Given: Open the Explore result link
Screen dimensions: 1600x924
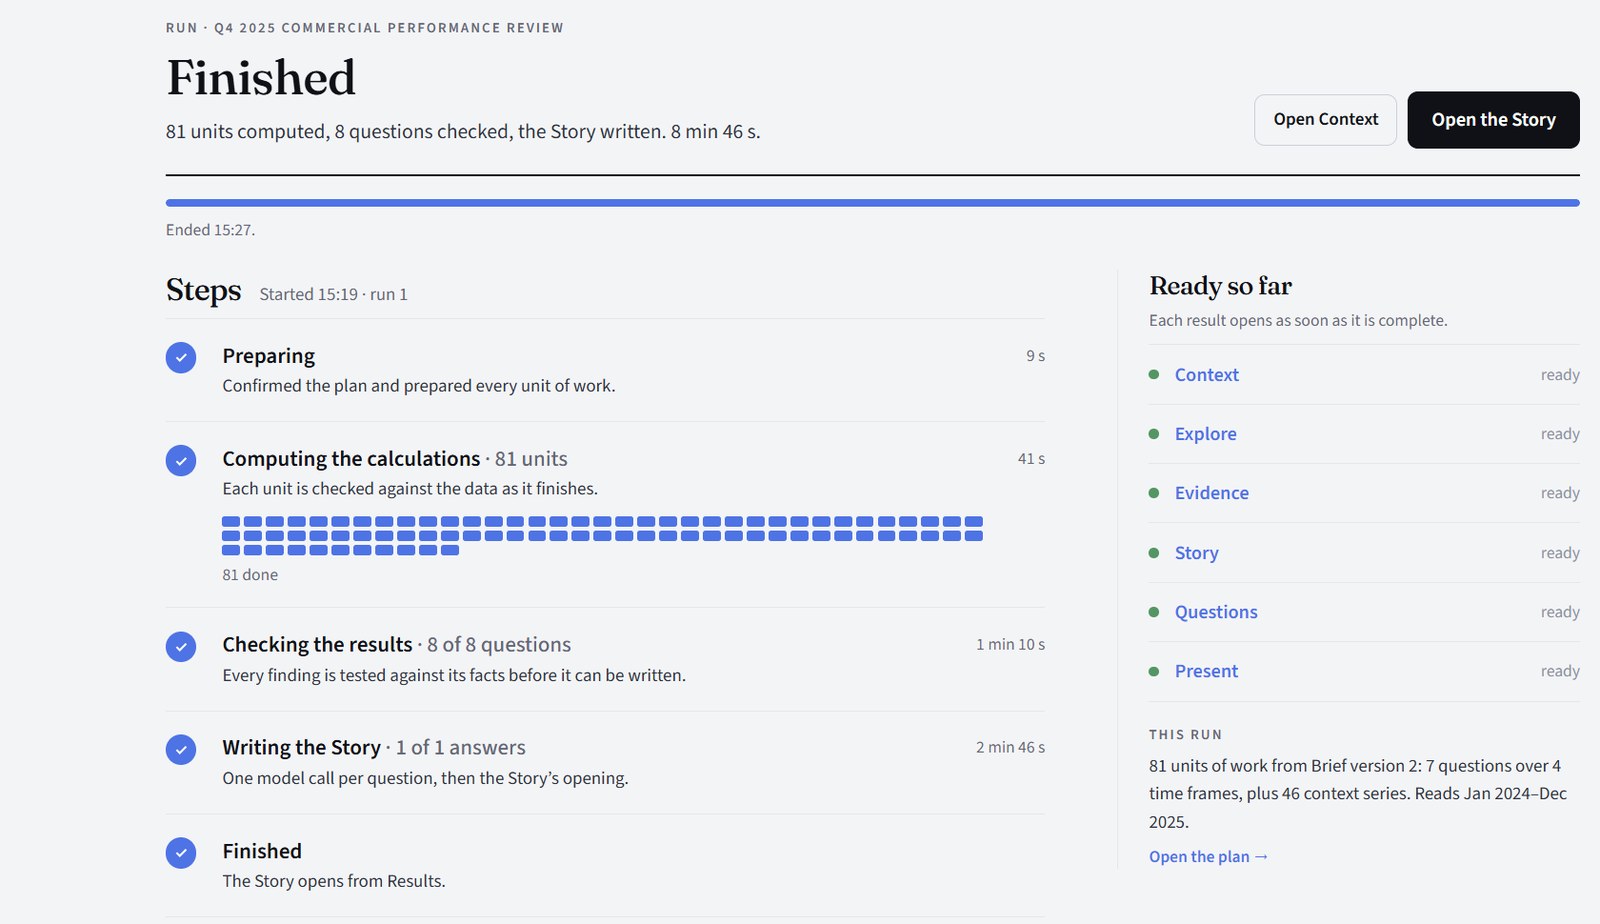Looking at the screenshot, I should tap(1205, 434).
